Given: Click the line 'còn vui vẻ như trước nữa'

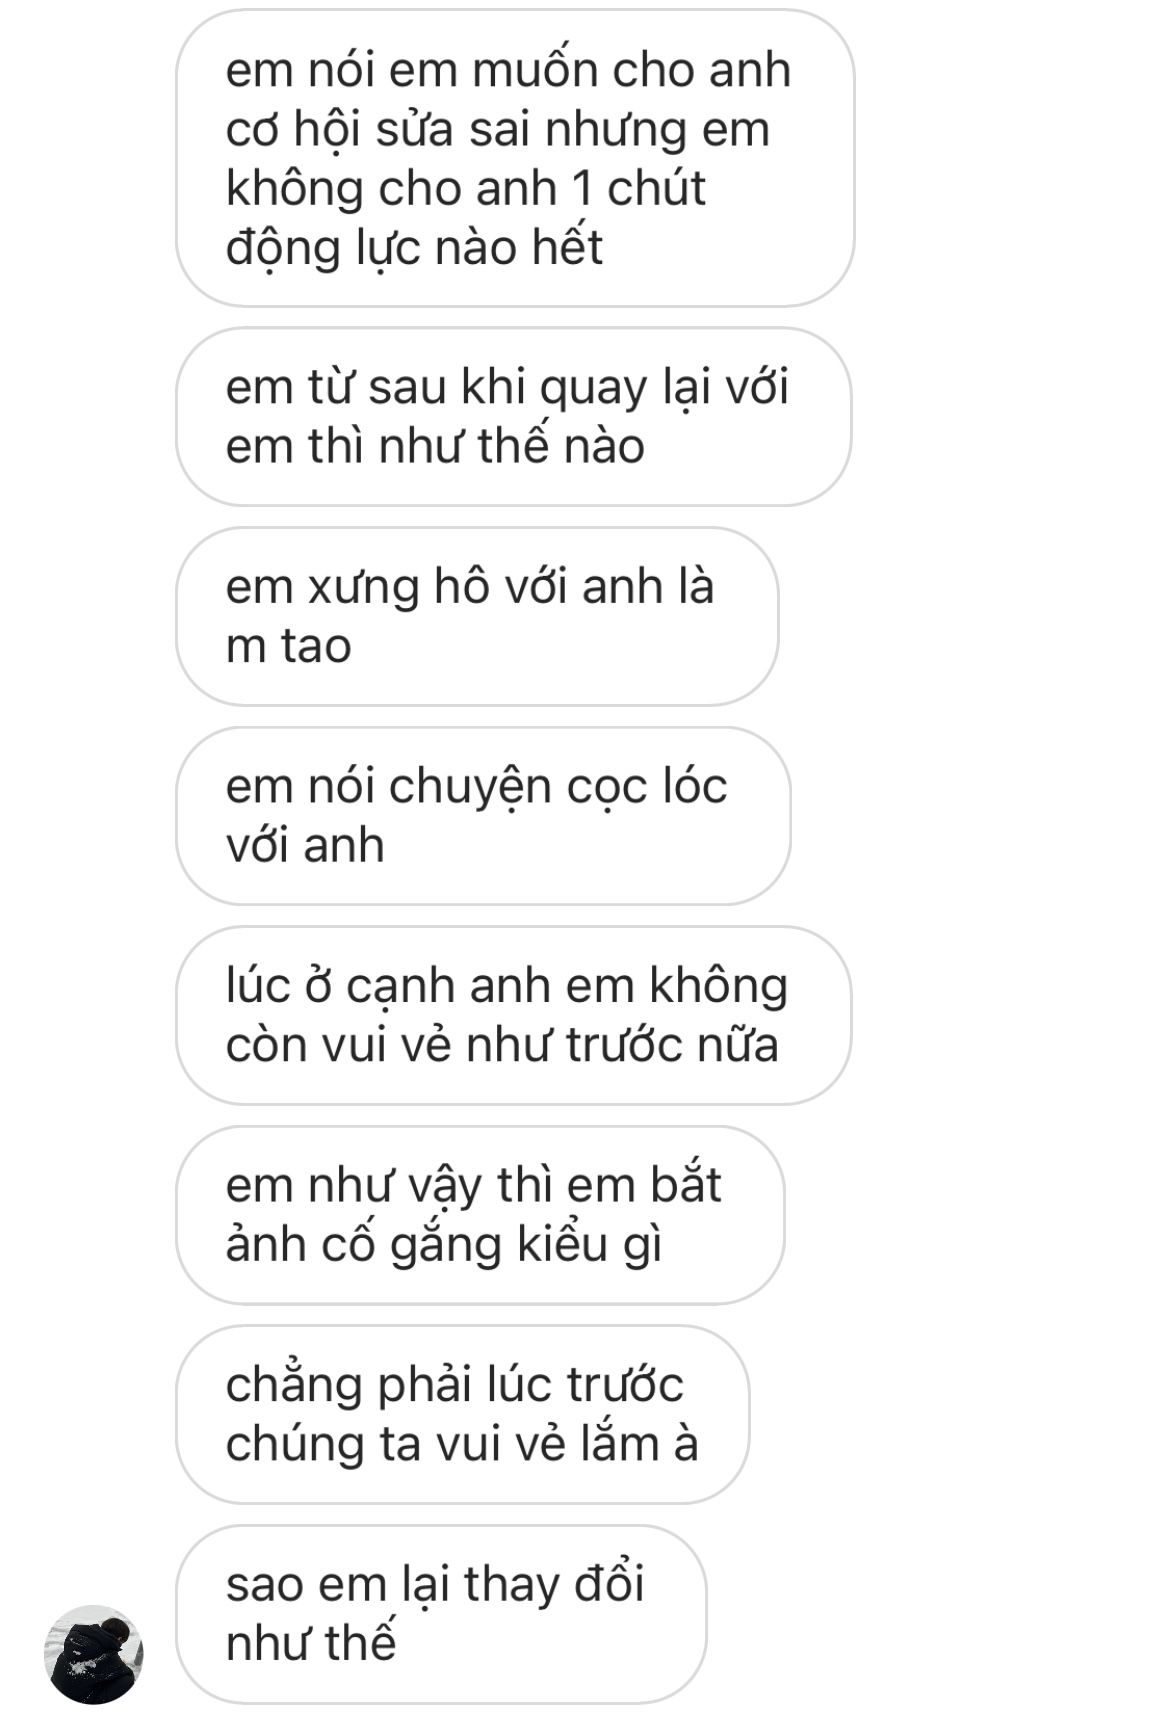Looking at the screenshot, I should 502,1045.
